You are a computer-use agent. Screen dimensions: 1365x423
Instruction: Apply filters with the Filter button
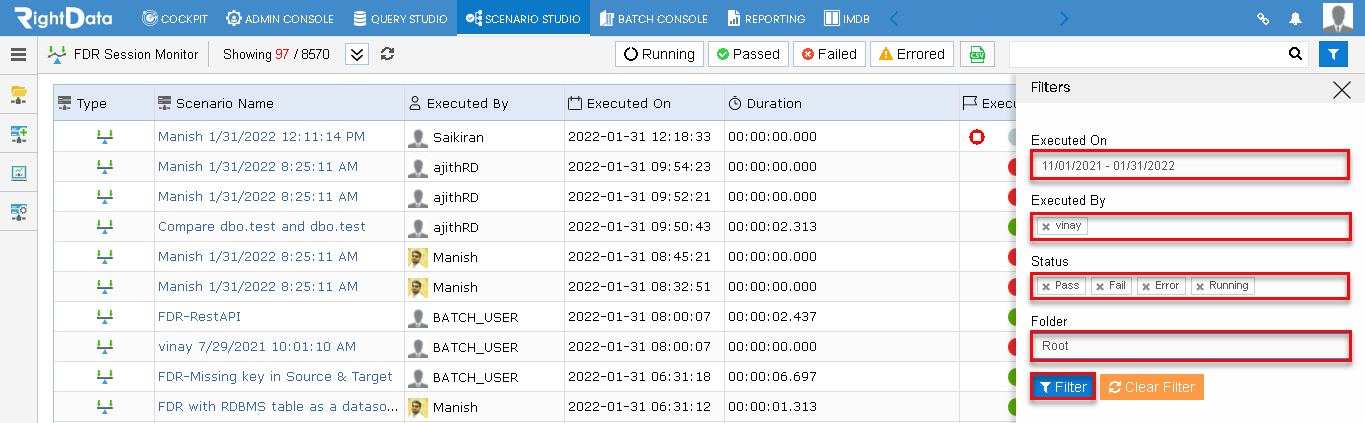tap(1062, 387)
